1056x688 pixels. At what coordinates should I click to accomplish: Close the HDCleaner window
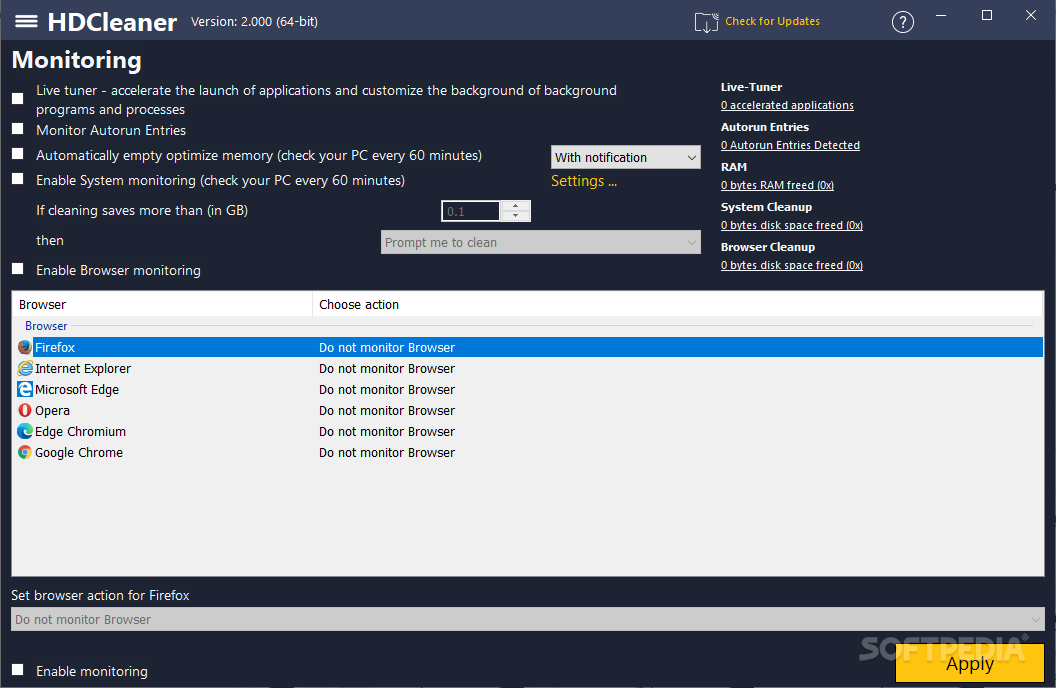click(x=1030, y=15)
